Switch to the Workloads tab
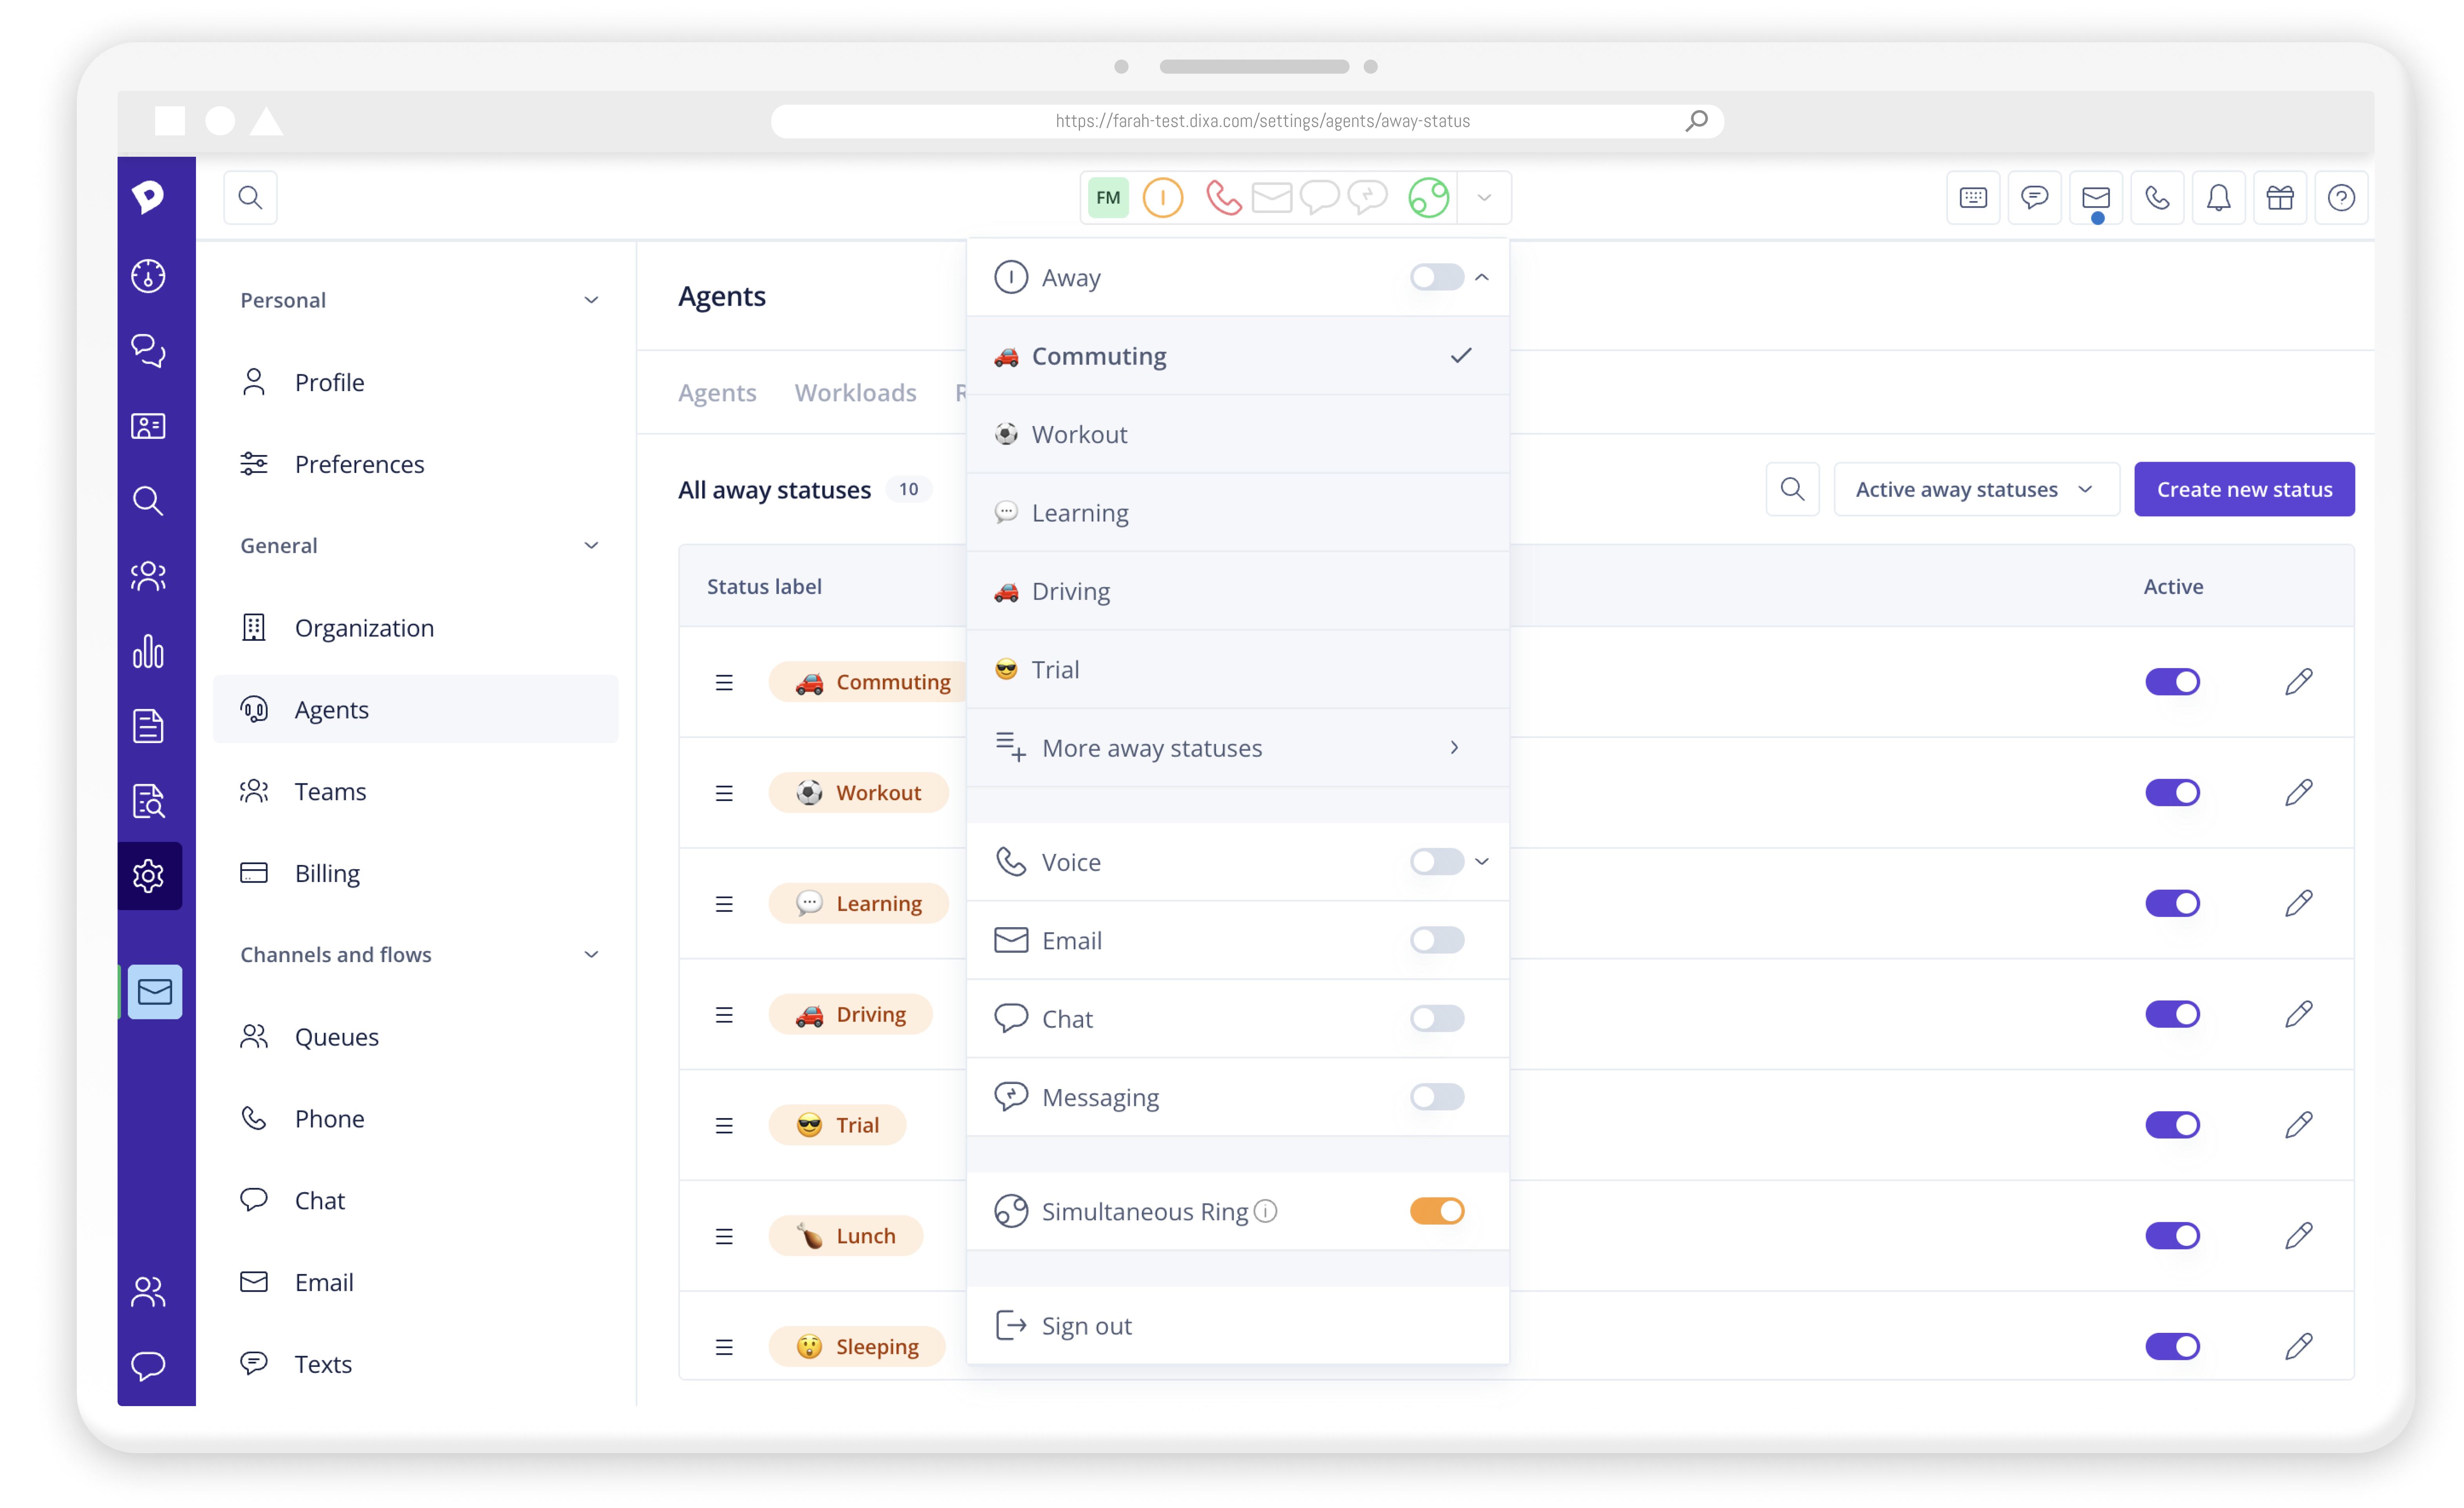The image size is (2464, 1508). click(855, 393)
